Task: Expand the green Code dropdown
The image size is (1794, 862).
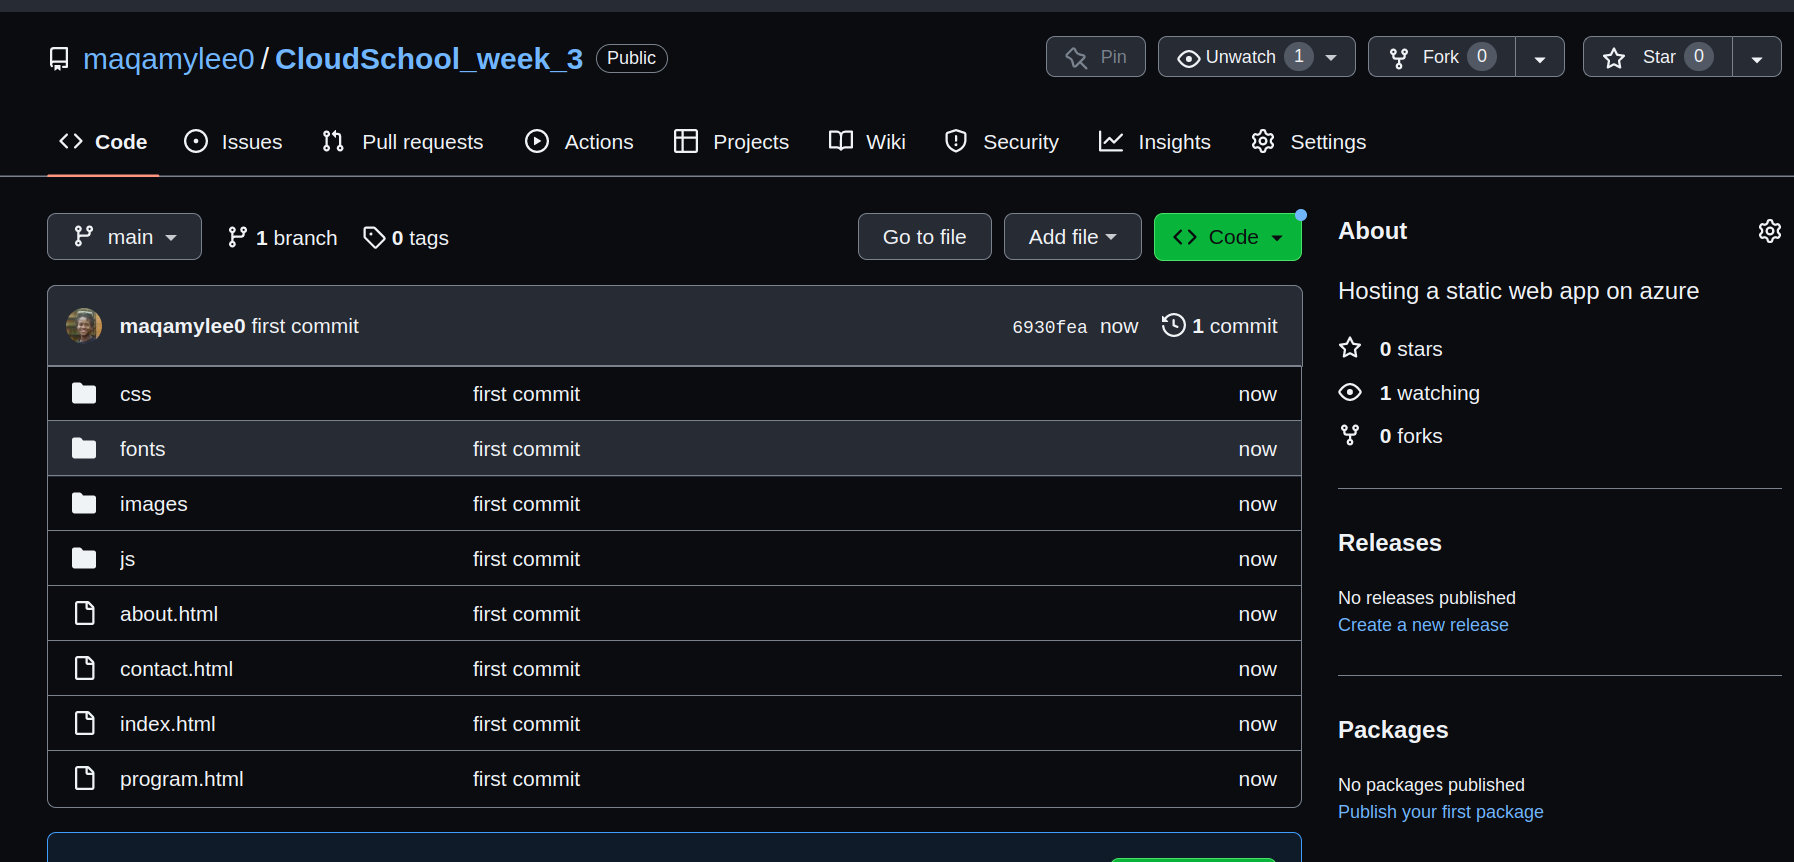Action: pyautogui.click(x=1227, y=237)
